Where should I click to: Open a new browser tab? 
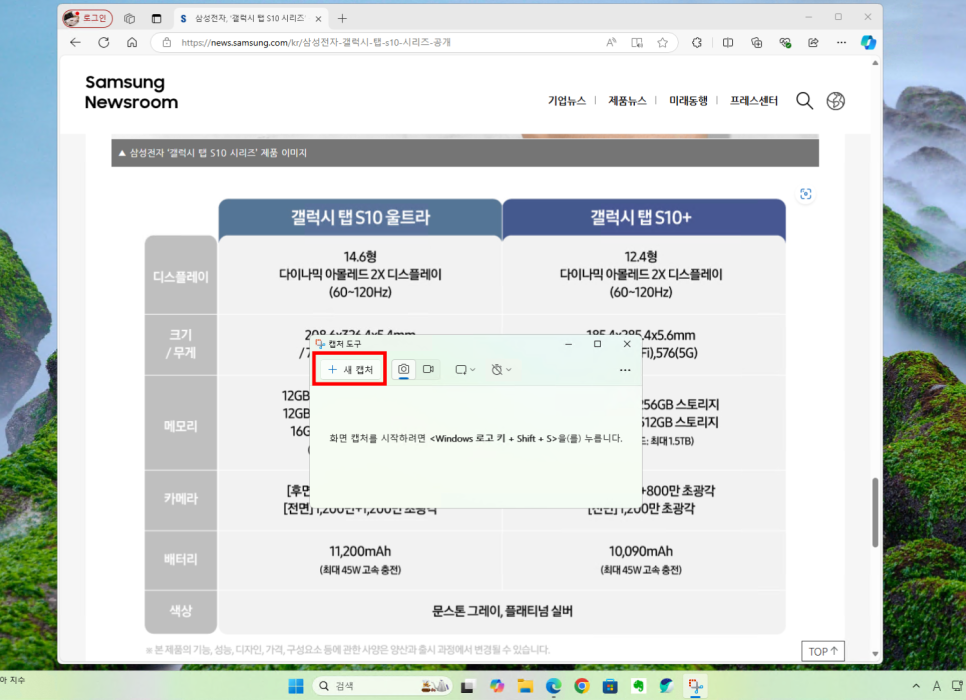click(343, 18)
